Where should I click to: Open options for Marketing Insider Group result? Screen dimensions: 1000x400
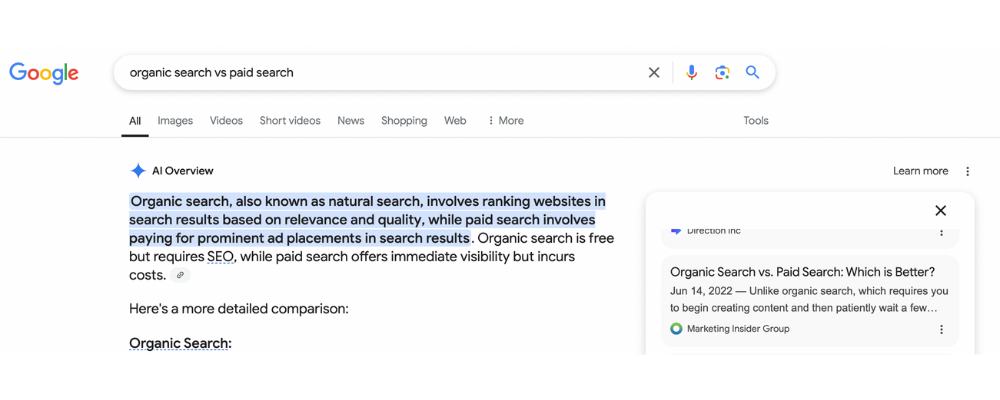(940, 329)
